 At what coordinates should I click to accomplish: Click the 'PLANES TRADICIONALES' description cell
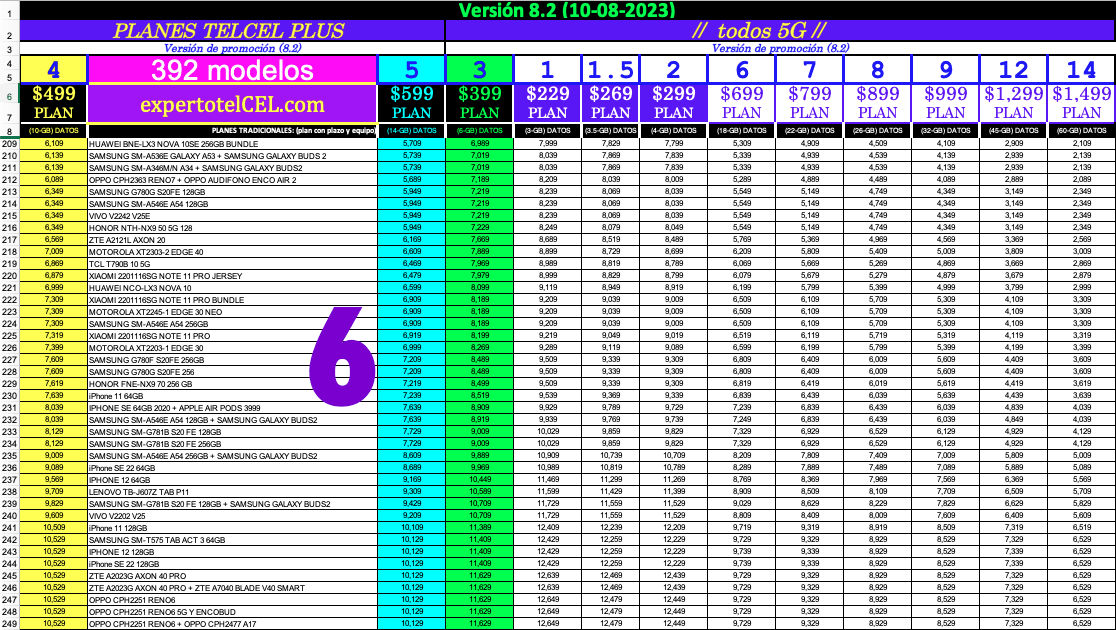click(232, 131)
